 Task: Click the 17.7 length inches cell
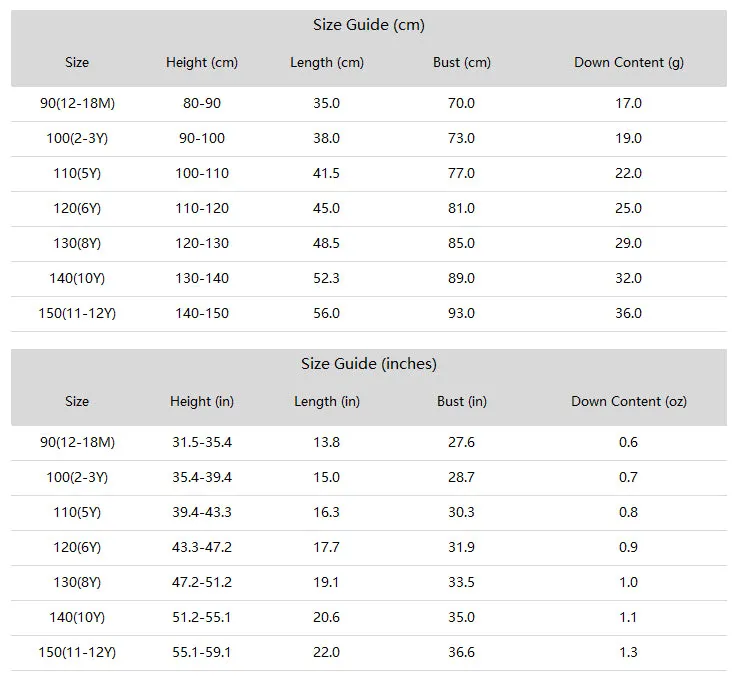pos(327,548)
